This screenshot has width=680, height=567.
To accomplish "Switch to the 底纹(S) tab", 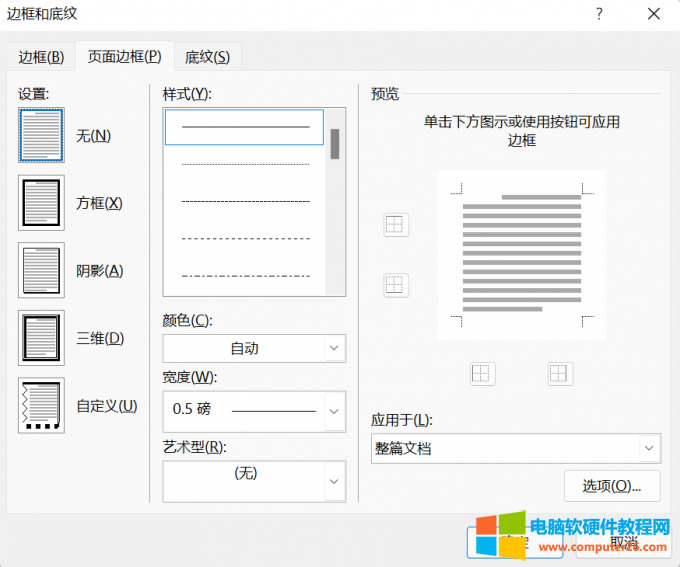I will point(207,57).
